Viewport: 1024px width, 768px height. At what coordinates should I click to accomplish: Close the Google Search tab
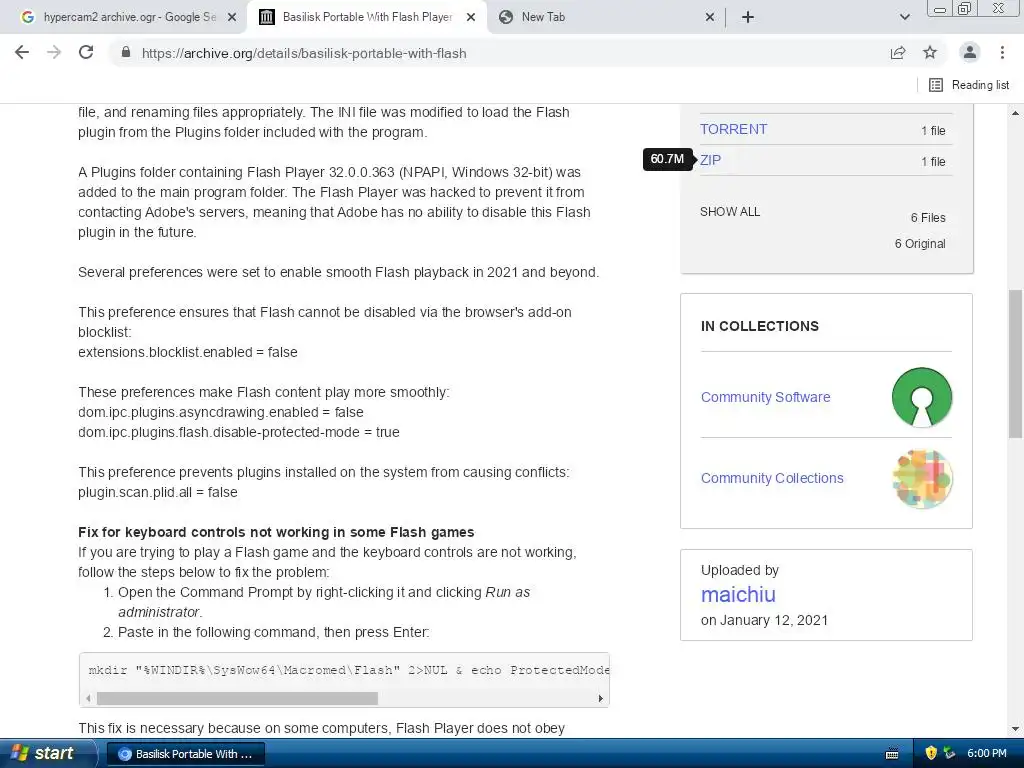[x=232, y=18]
